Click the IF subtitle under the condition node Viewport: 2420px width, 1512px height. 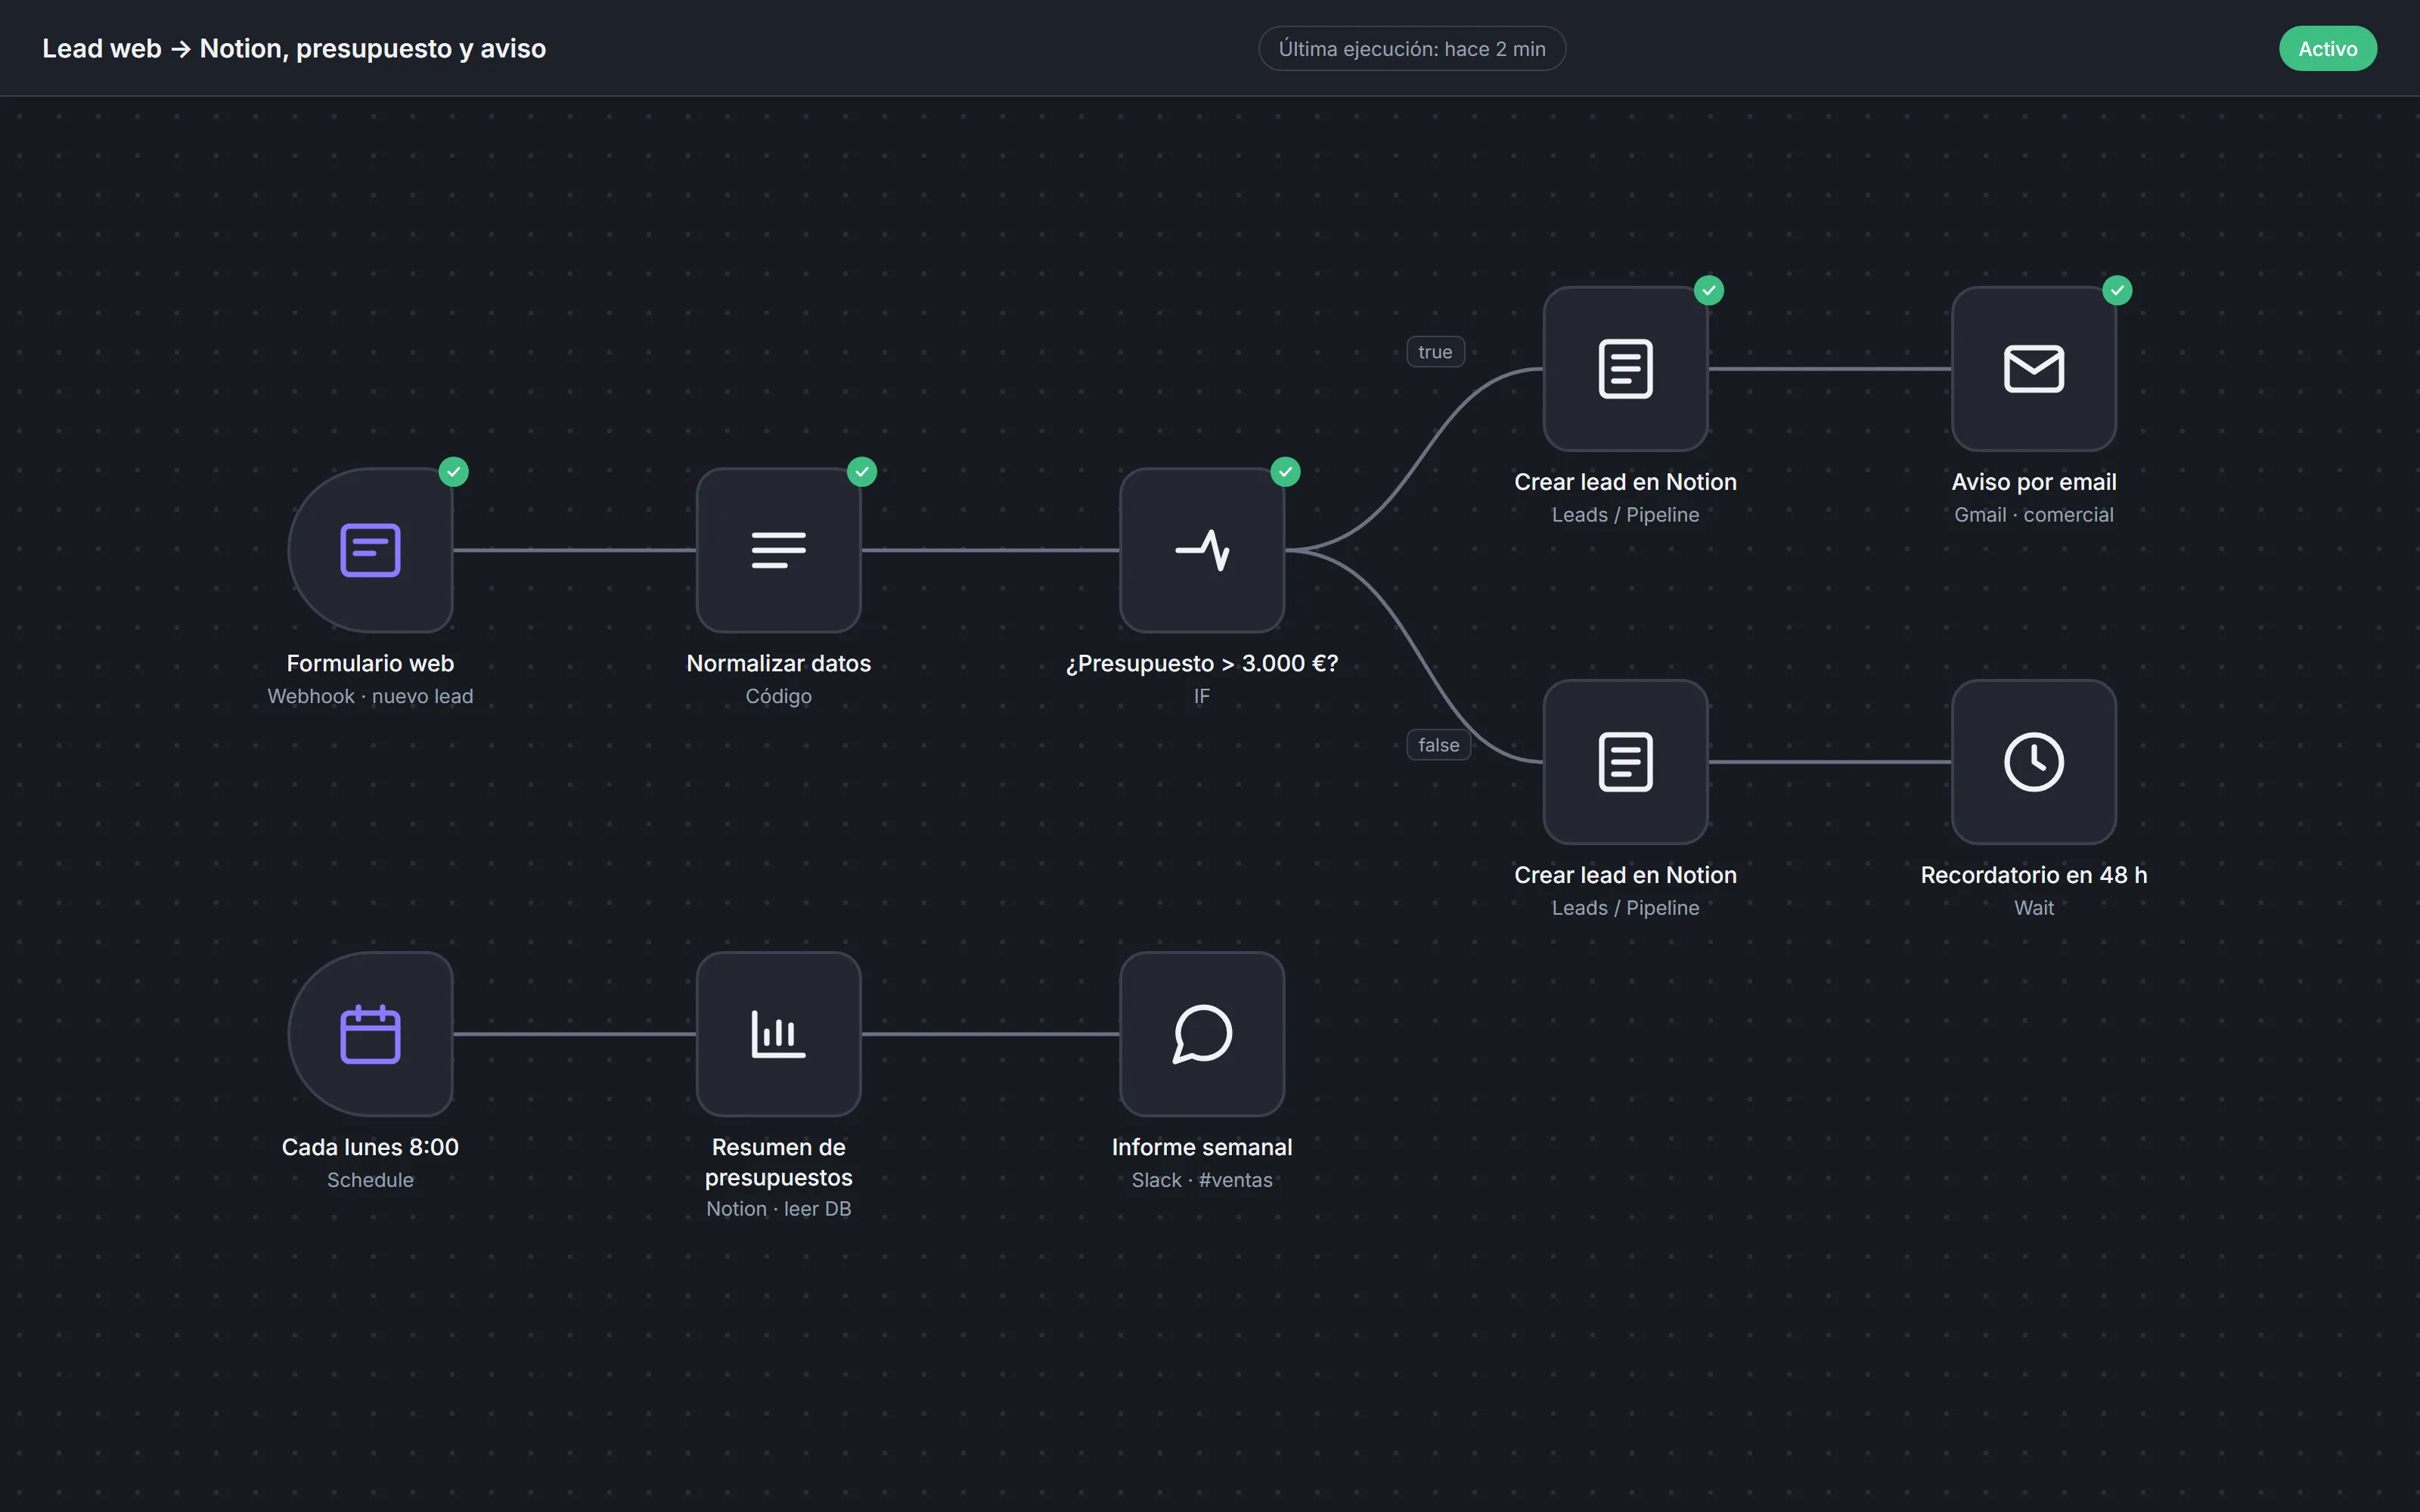1202,696
